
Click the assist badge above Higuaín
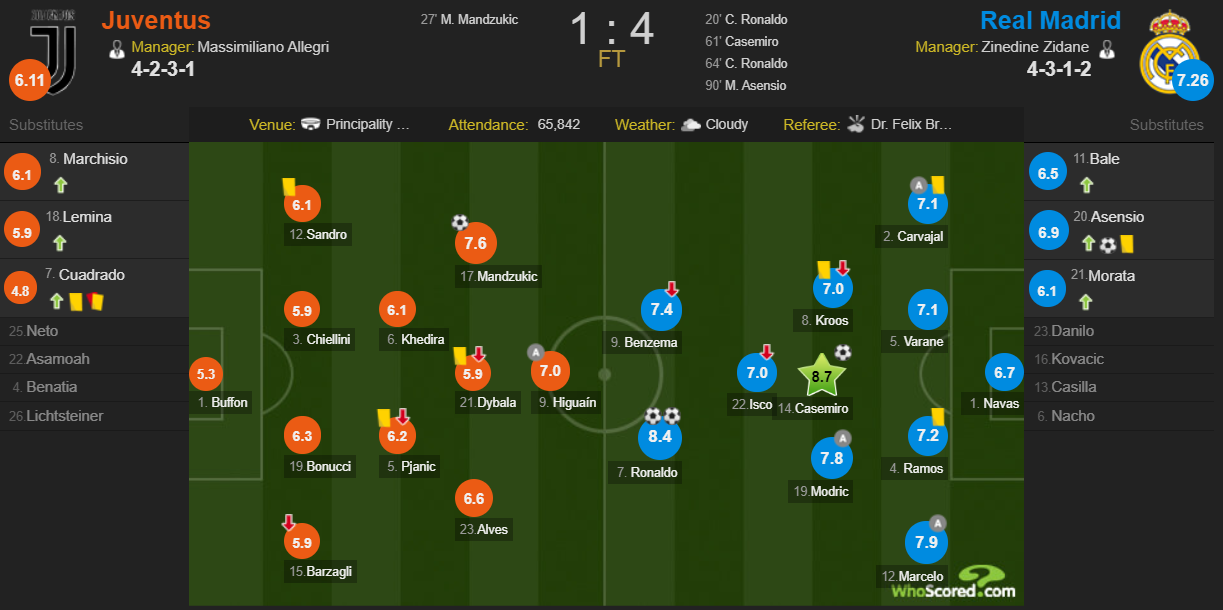[x=536, y=352]
